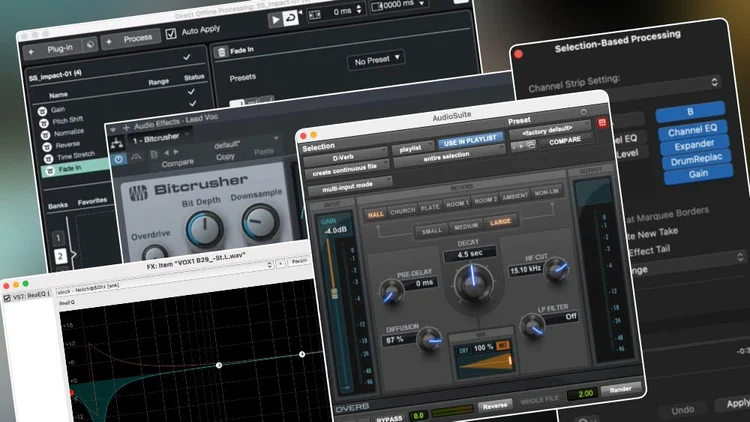Click the Channel EQ slot in Selection-Based Processing

[692, 130]
